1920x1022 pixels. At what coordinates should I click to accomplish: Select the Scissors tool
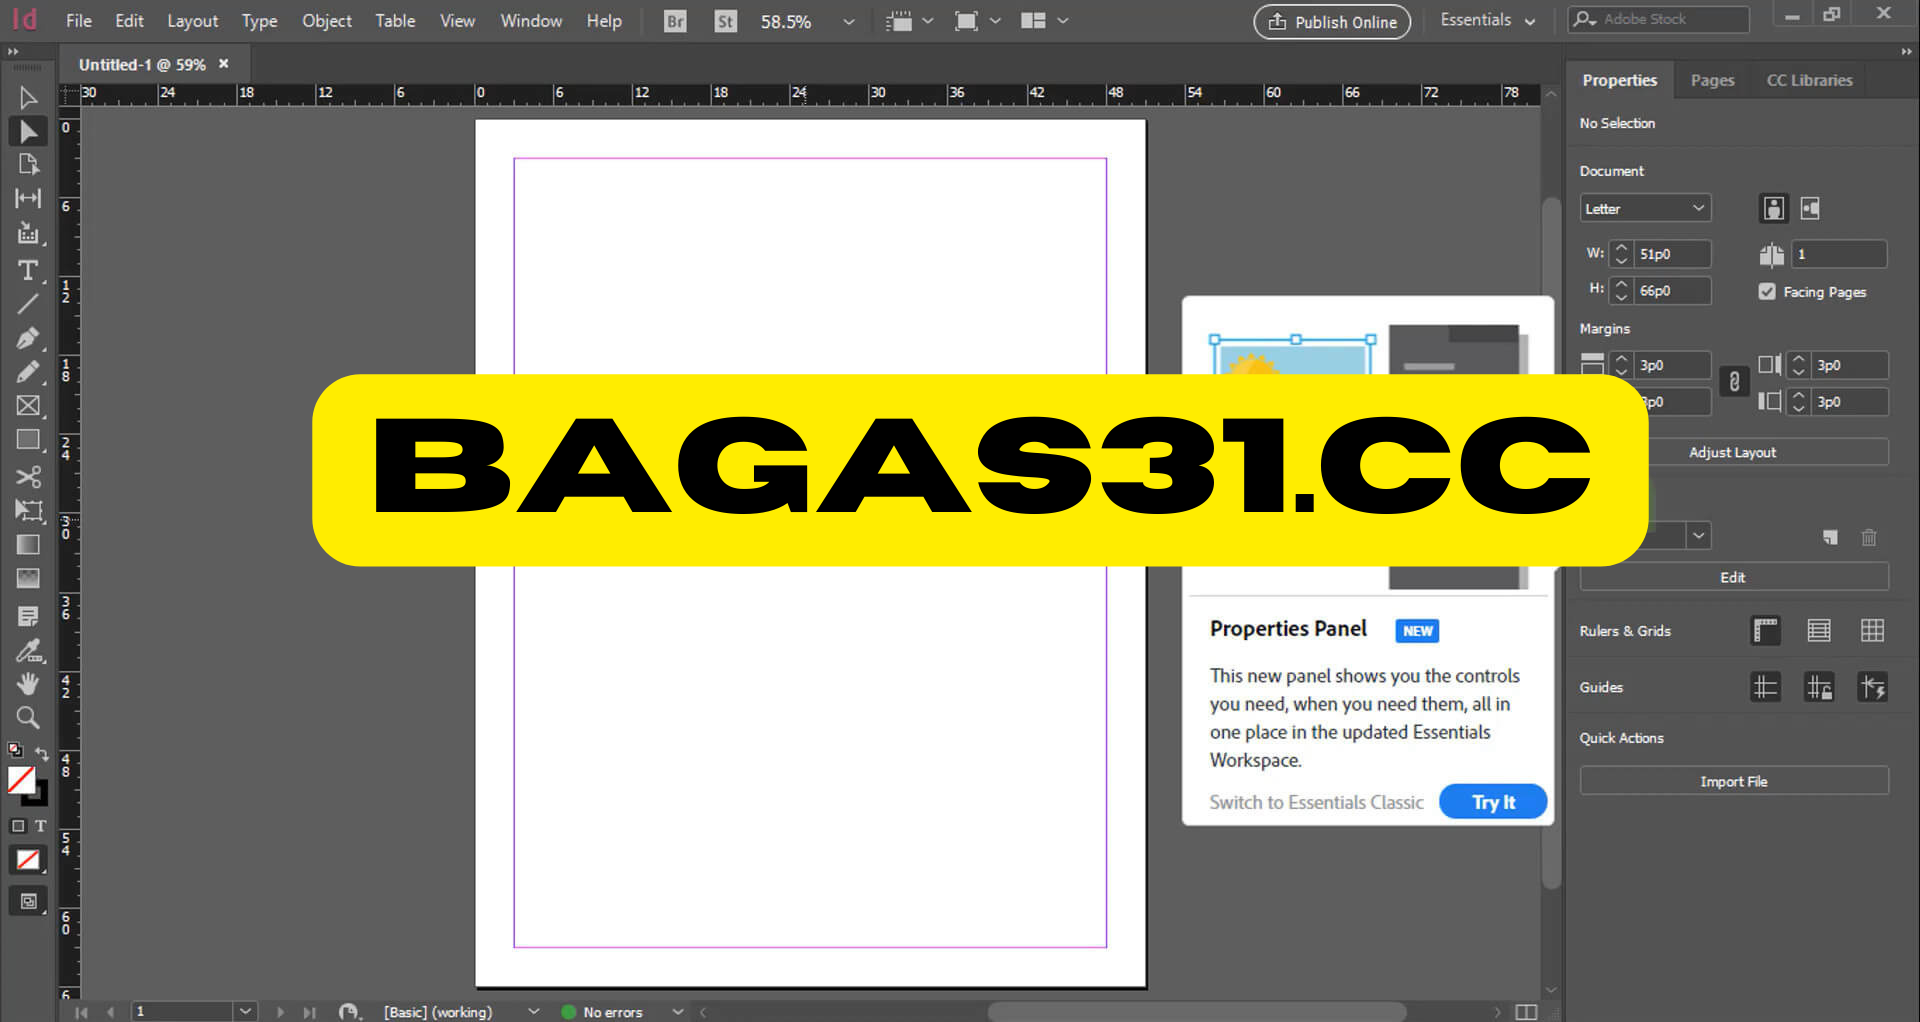point(27,476)
